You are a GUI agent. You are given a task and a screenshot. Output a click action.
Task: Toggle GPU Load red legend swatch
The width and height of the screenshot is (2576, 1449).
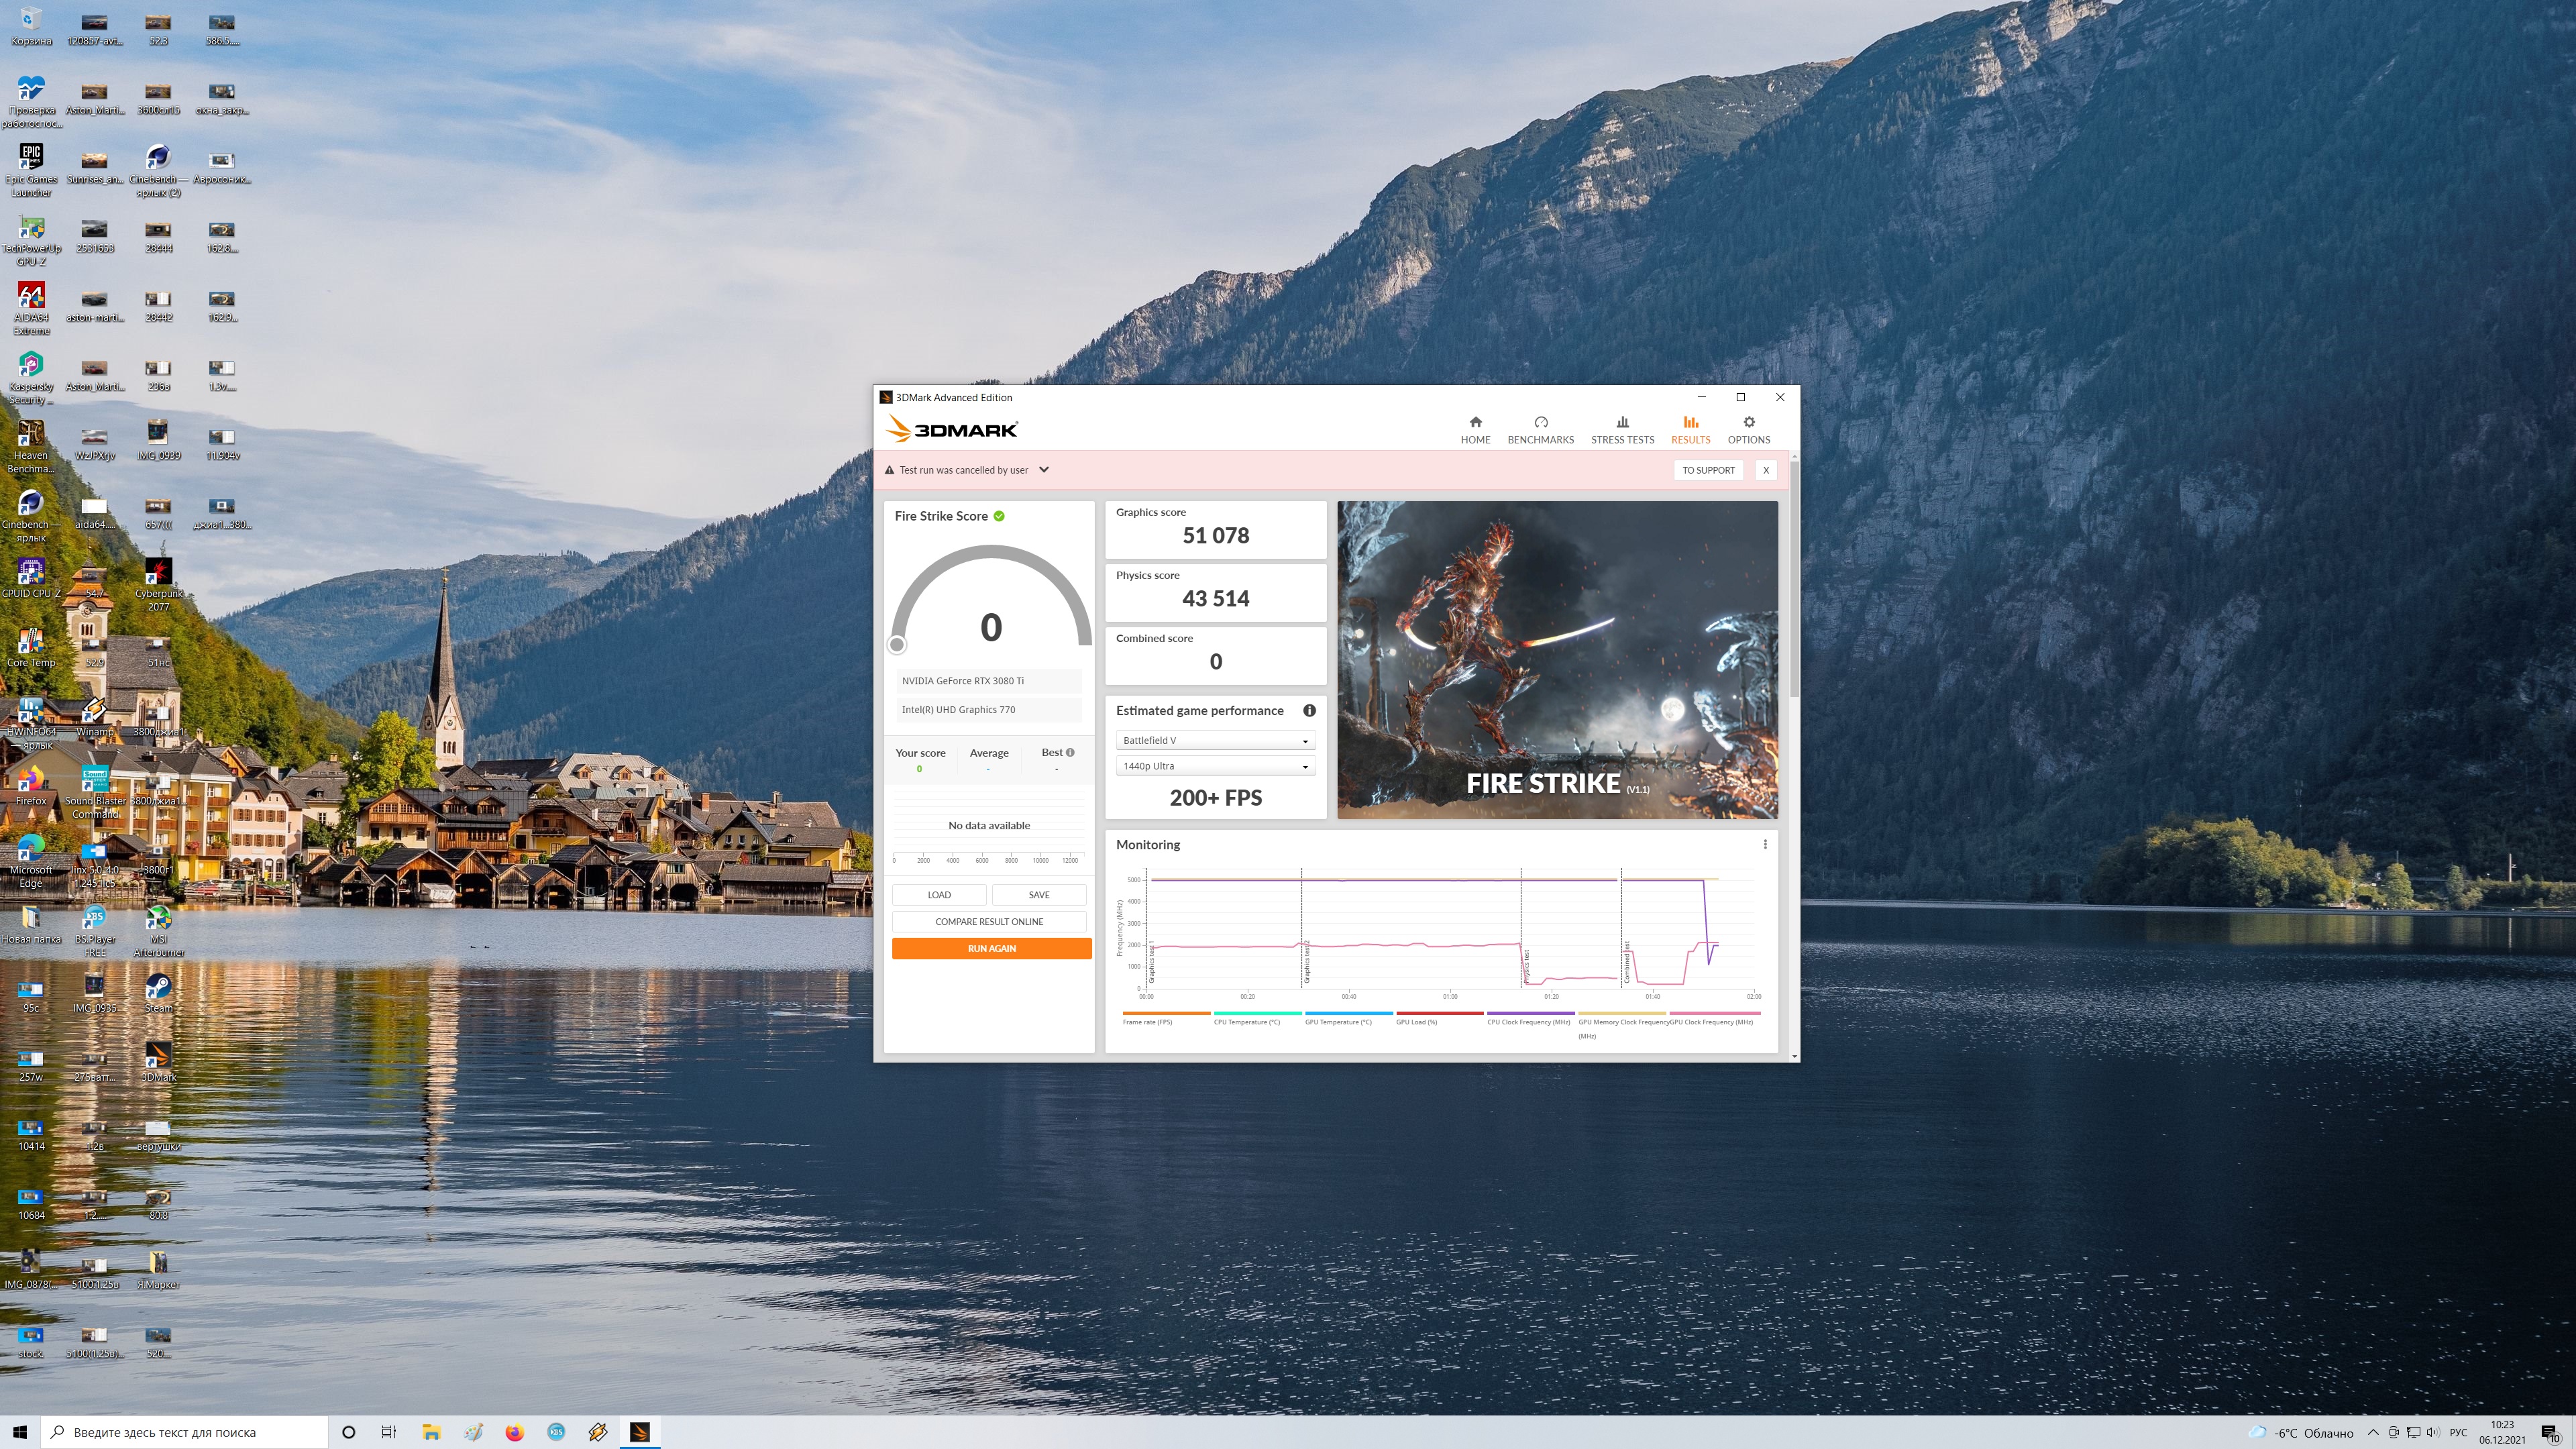click(x=1439, y=1014)
